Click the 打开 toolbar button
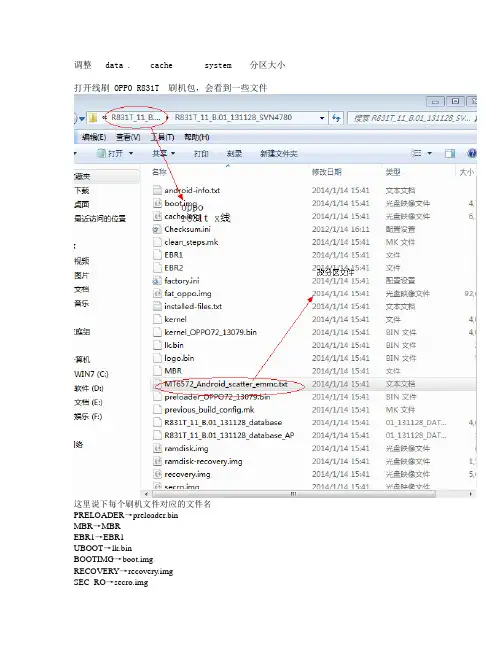 tap(110, 154)
